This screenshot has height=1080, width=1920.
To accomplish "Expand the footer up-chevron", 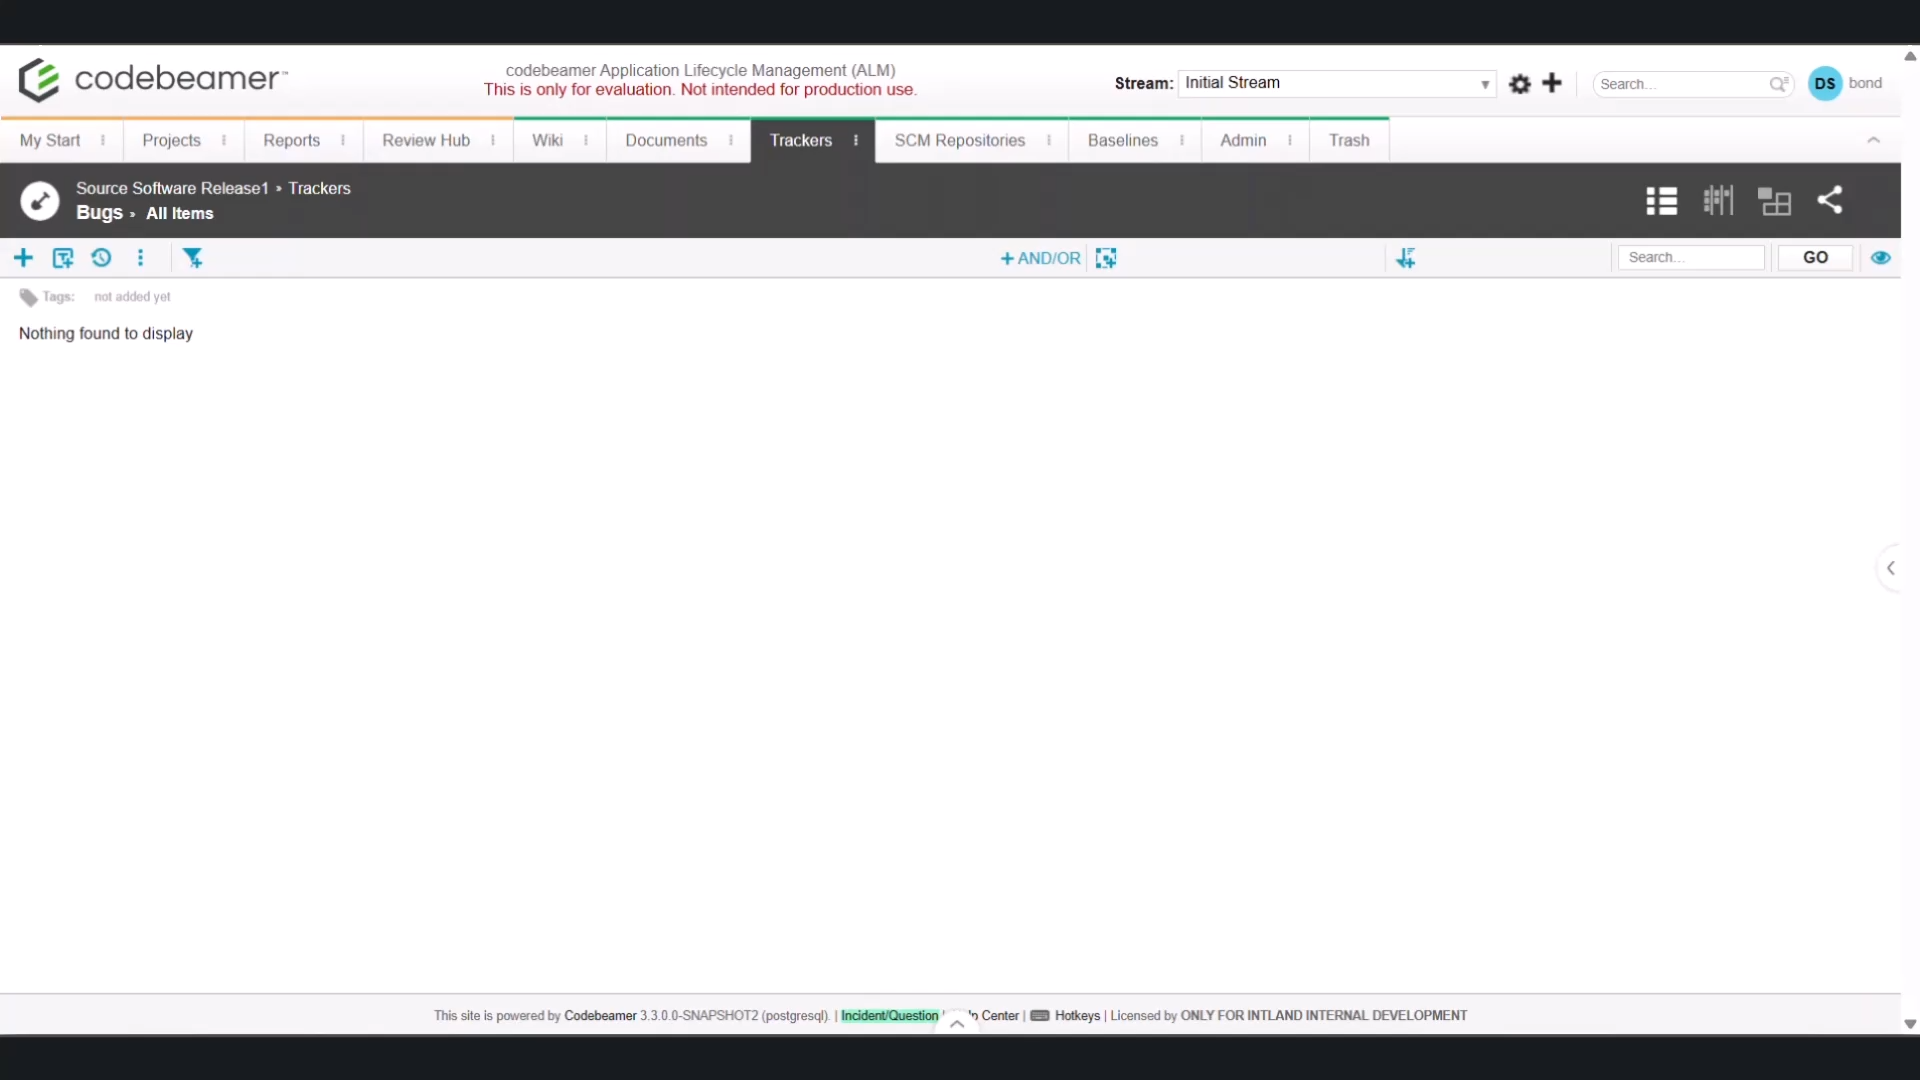I will click(957, 1023).
